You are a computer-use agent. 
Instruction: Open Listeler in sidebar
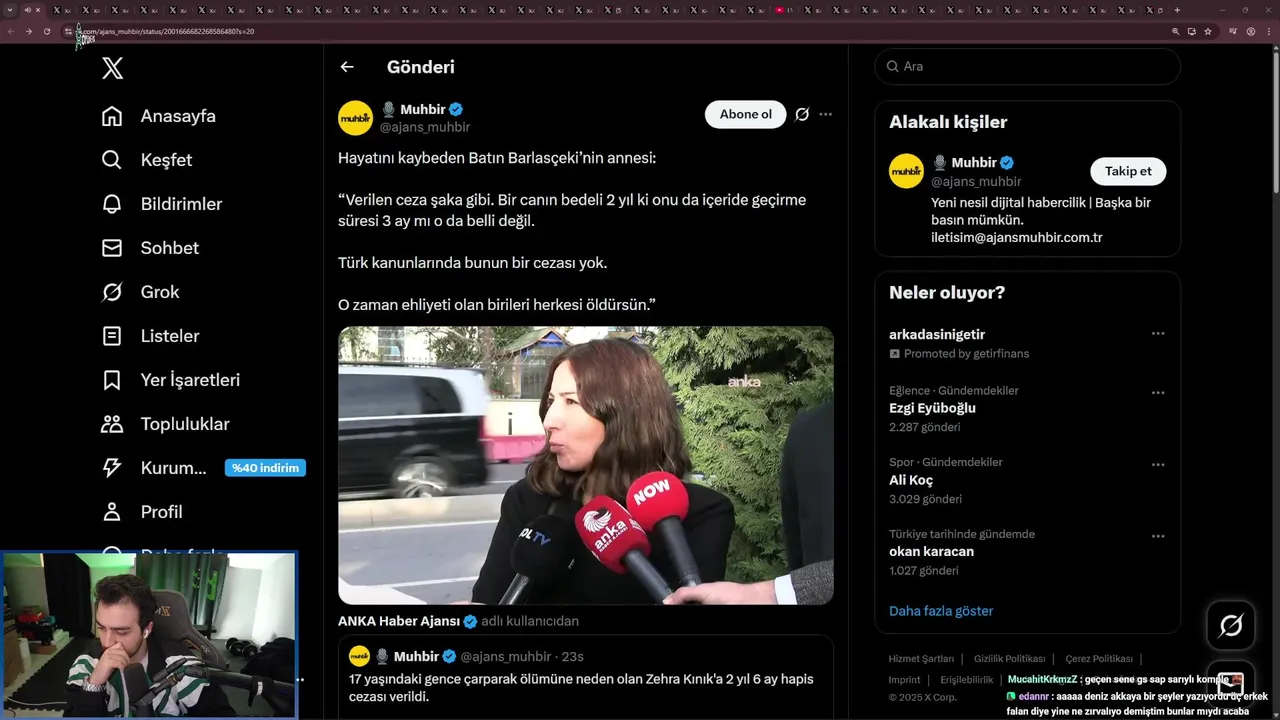point(150,336)
